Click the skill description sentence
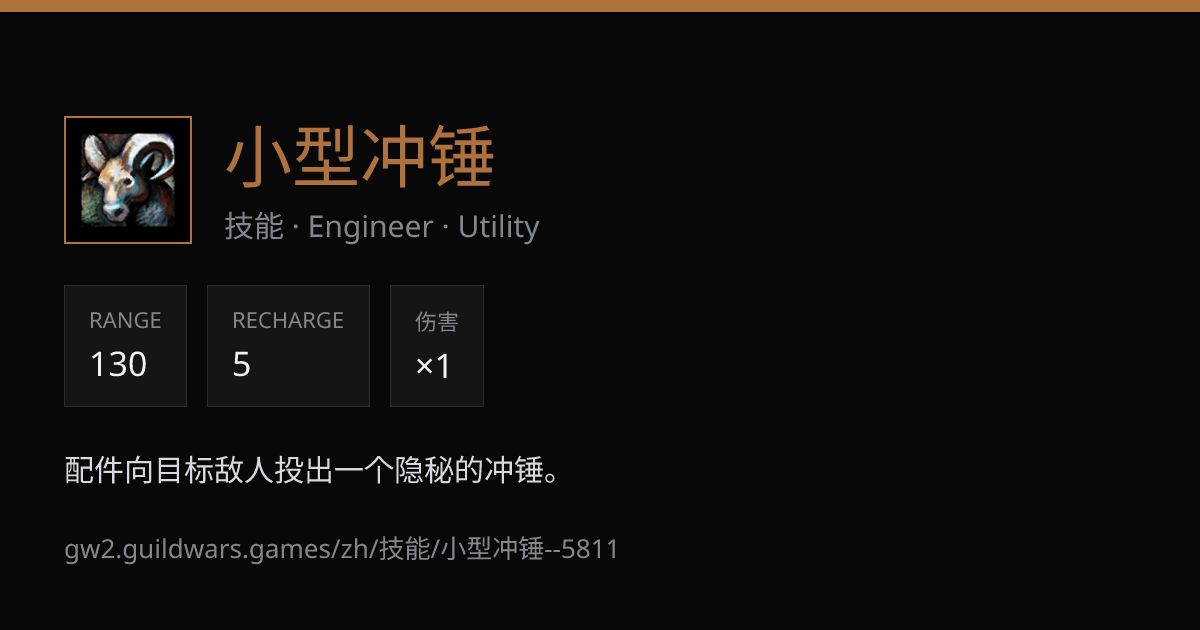Screen dimensions: 1200x630 312,470
